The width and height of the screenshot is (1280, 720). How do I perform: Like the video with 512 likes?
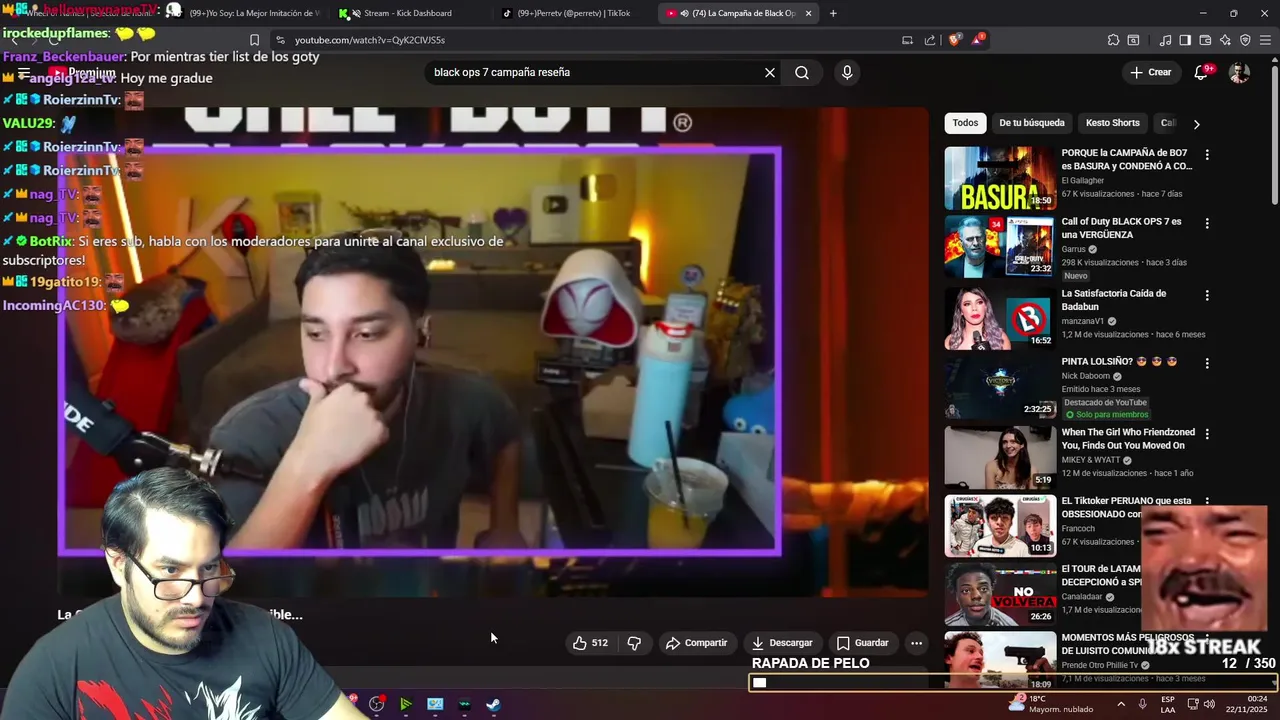coord(590,643)
